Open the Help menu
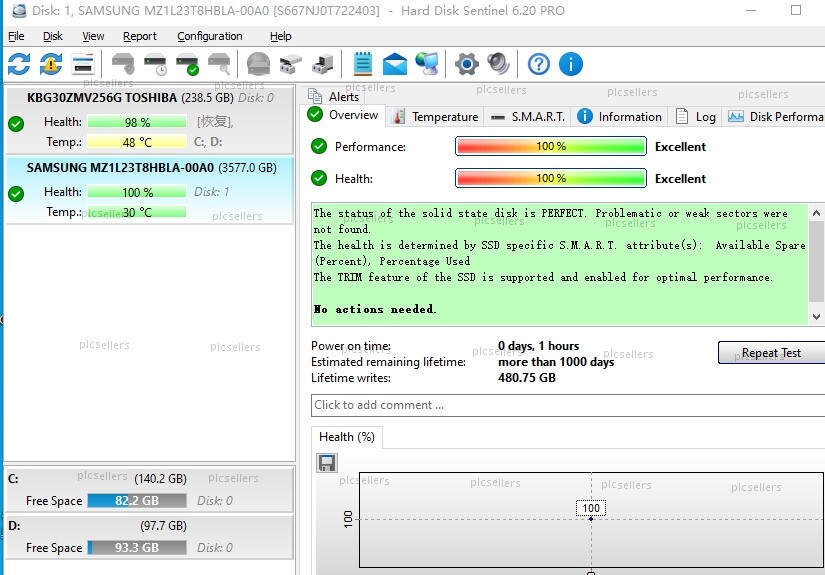Viewport: 825px width, 575px height. 280,36
